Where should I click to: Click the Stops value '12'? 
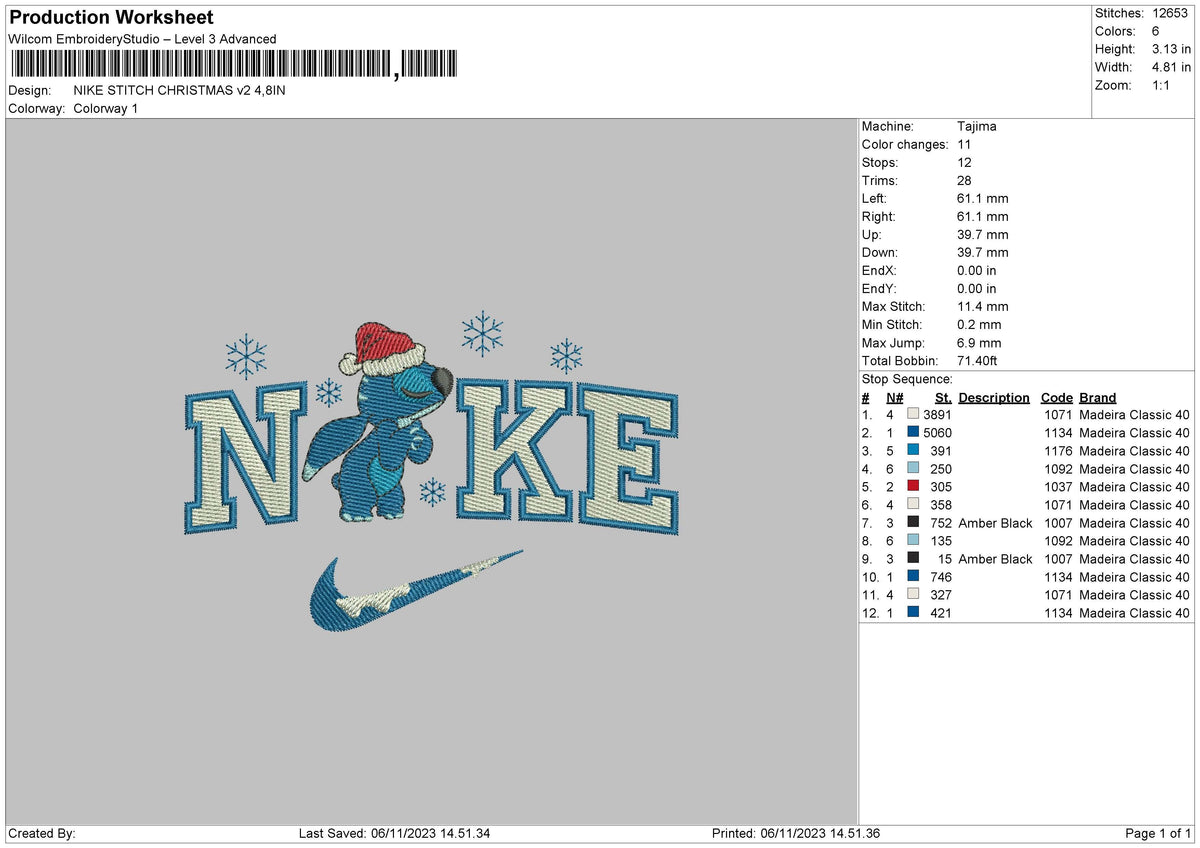tap(964, 162)
